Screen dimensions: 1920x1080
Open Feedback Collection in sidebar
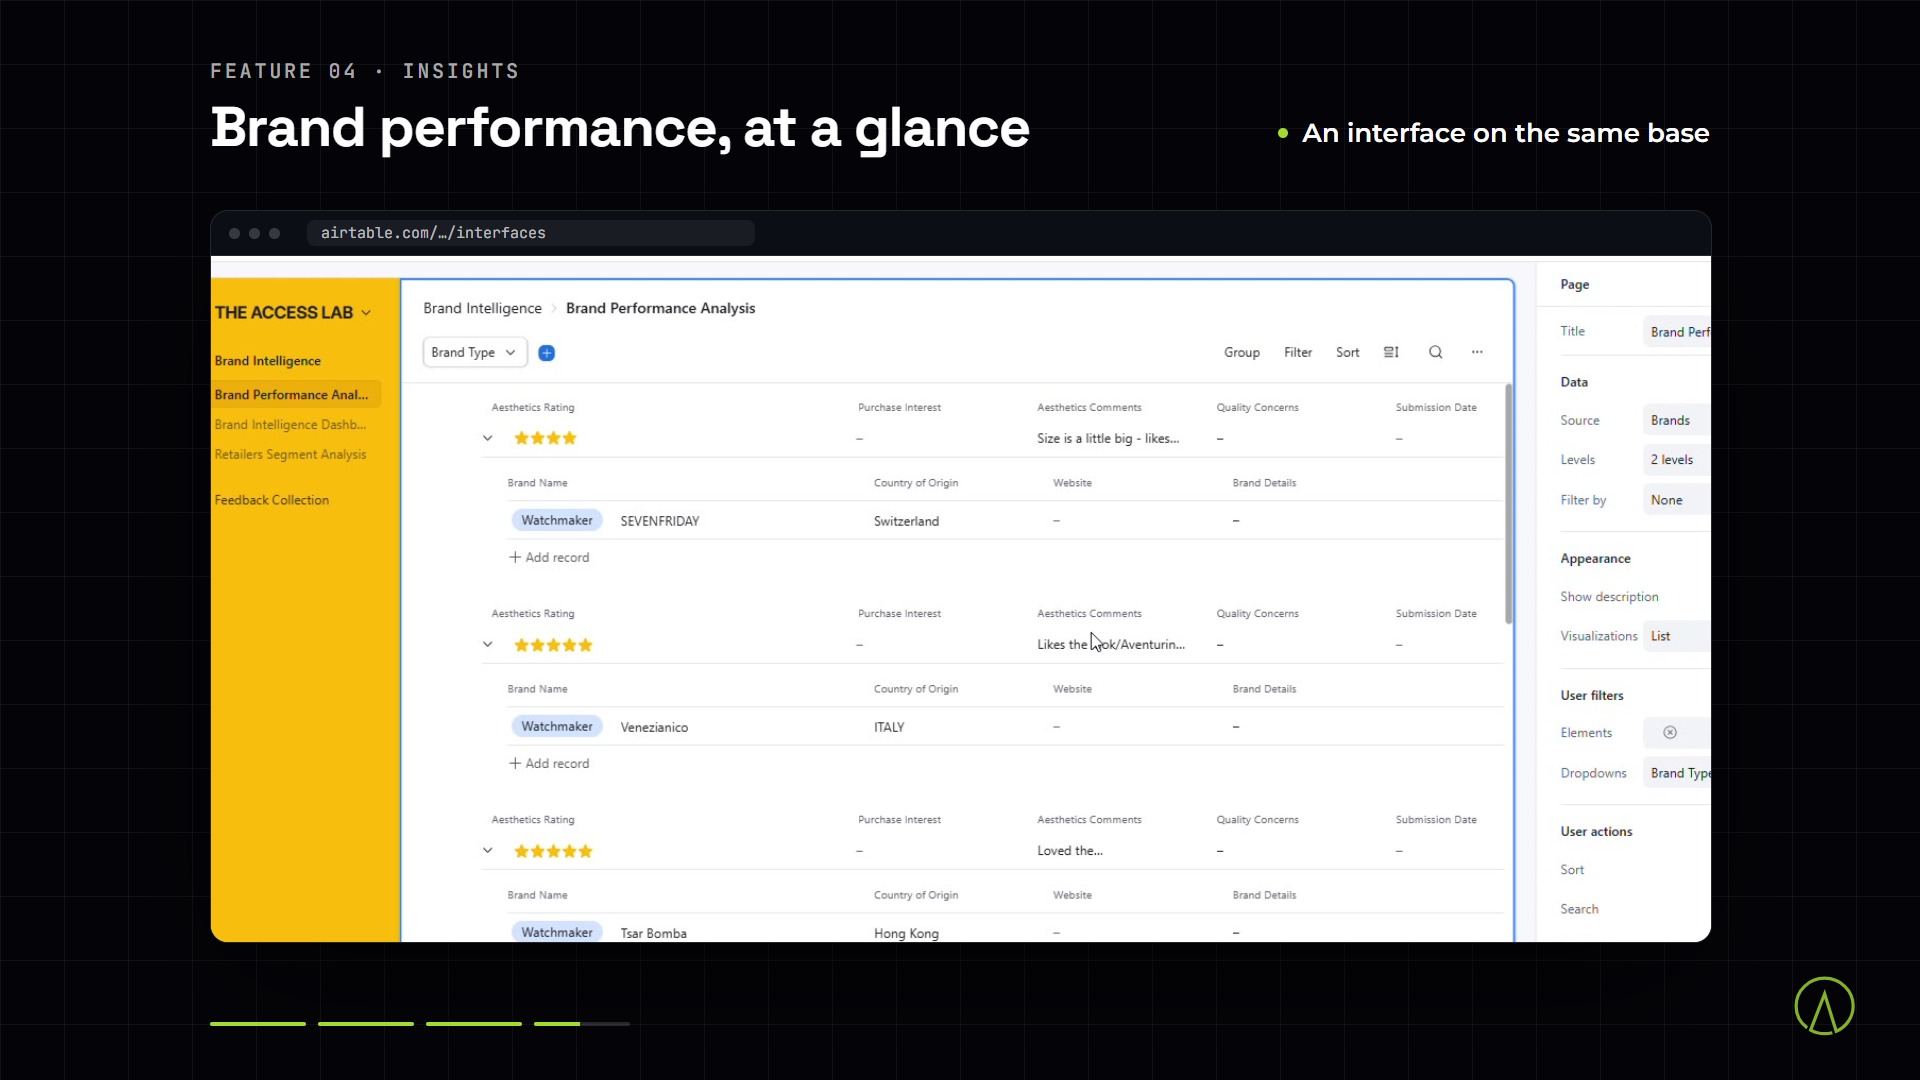(272, 500)
